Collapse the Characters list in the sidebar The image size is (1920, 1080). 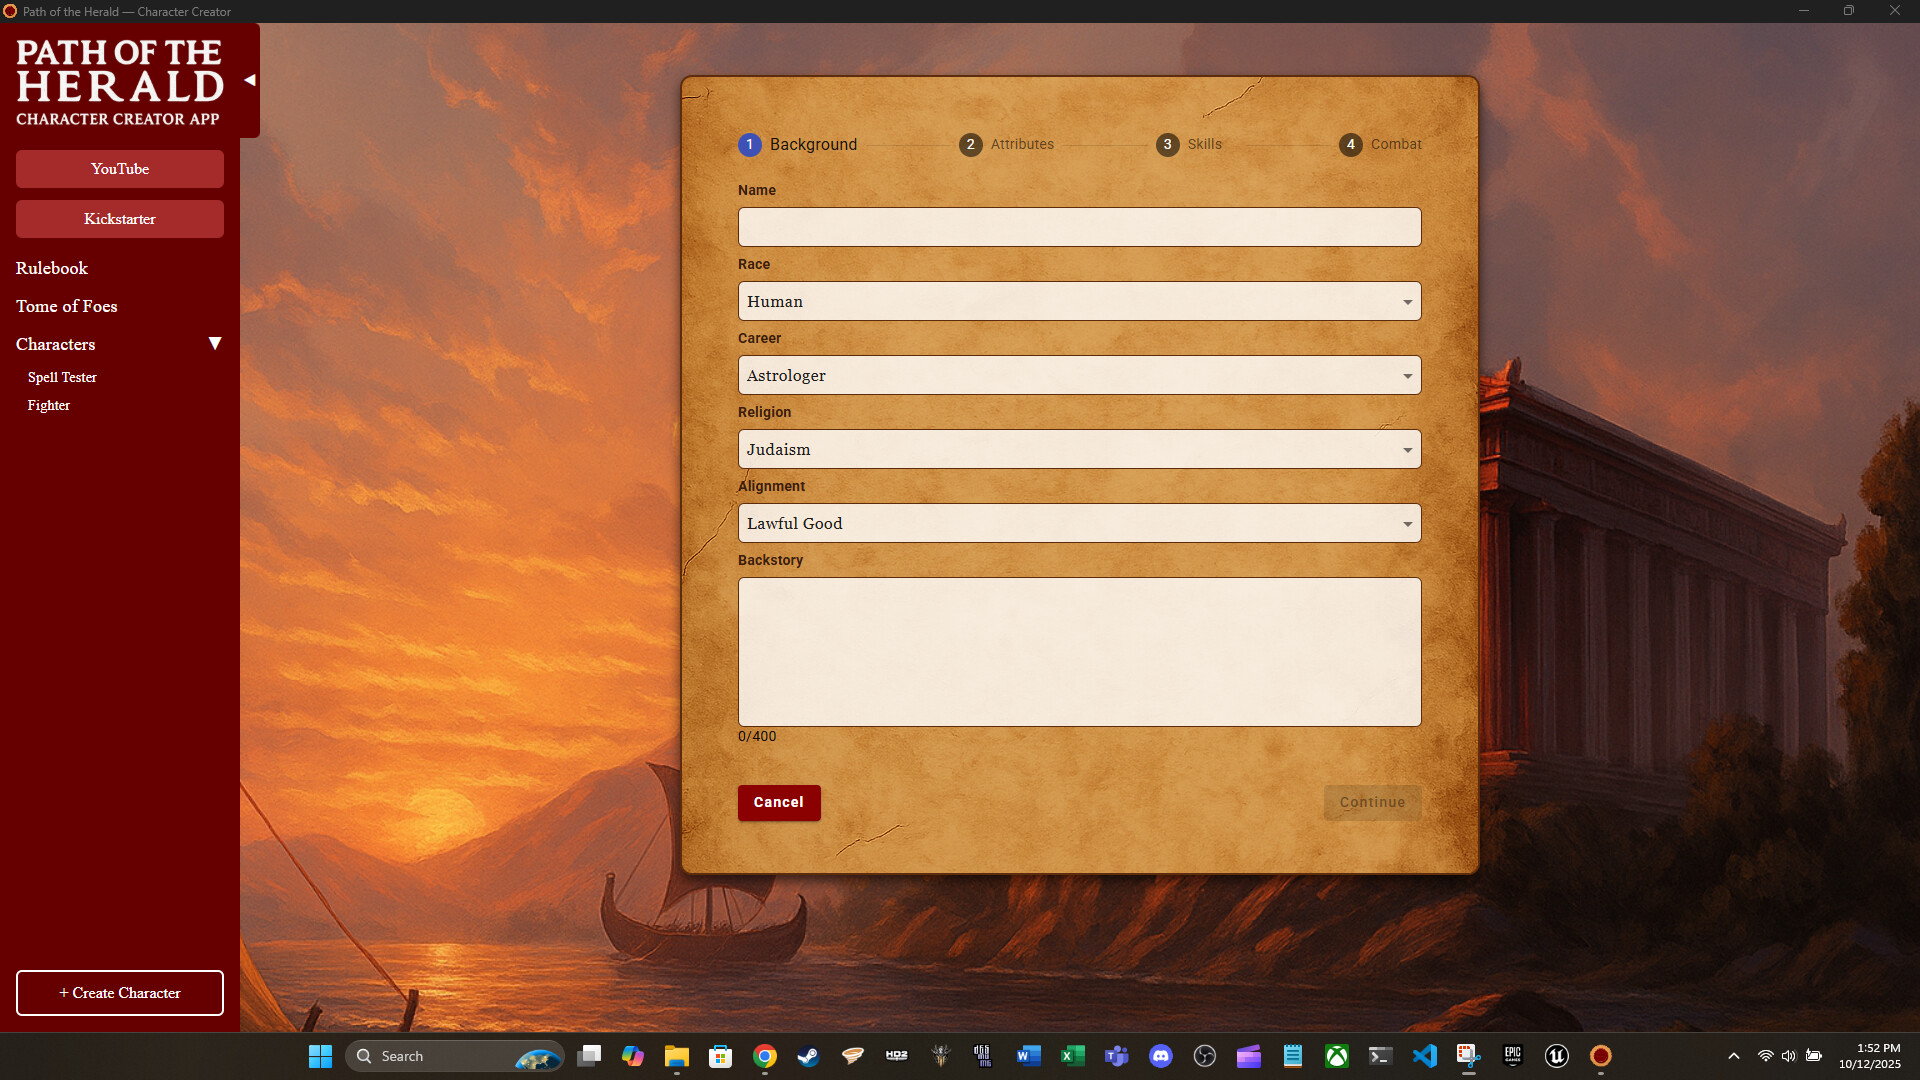215,343
